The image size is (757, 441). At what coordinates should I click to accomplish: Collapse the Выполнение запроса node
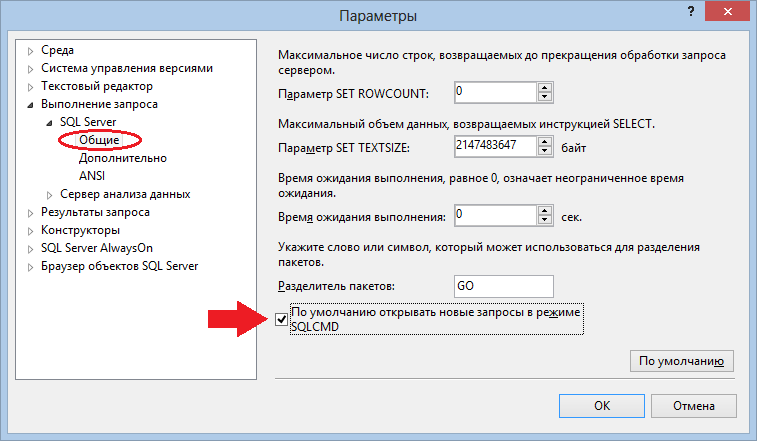click(x=30, y=105)
